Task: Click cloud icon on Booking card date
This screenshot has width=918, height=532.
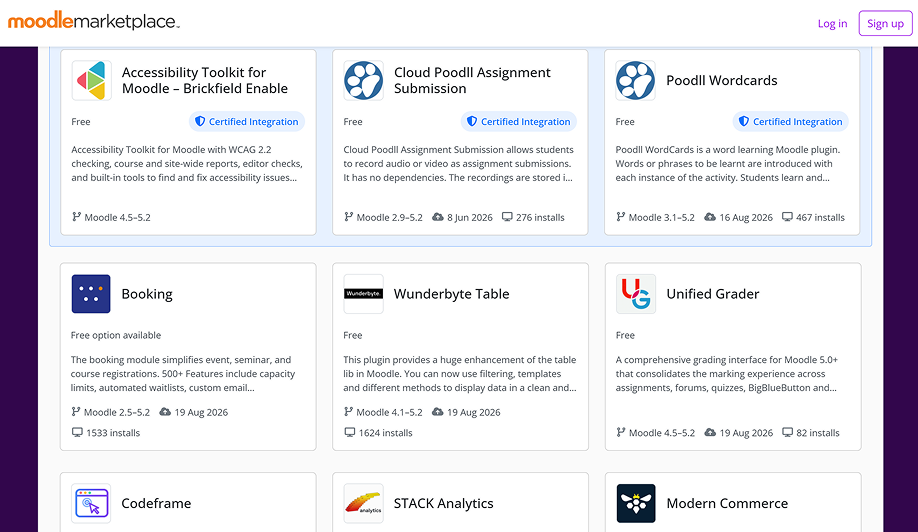Action: click(165, 411)
